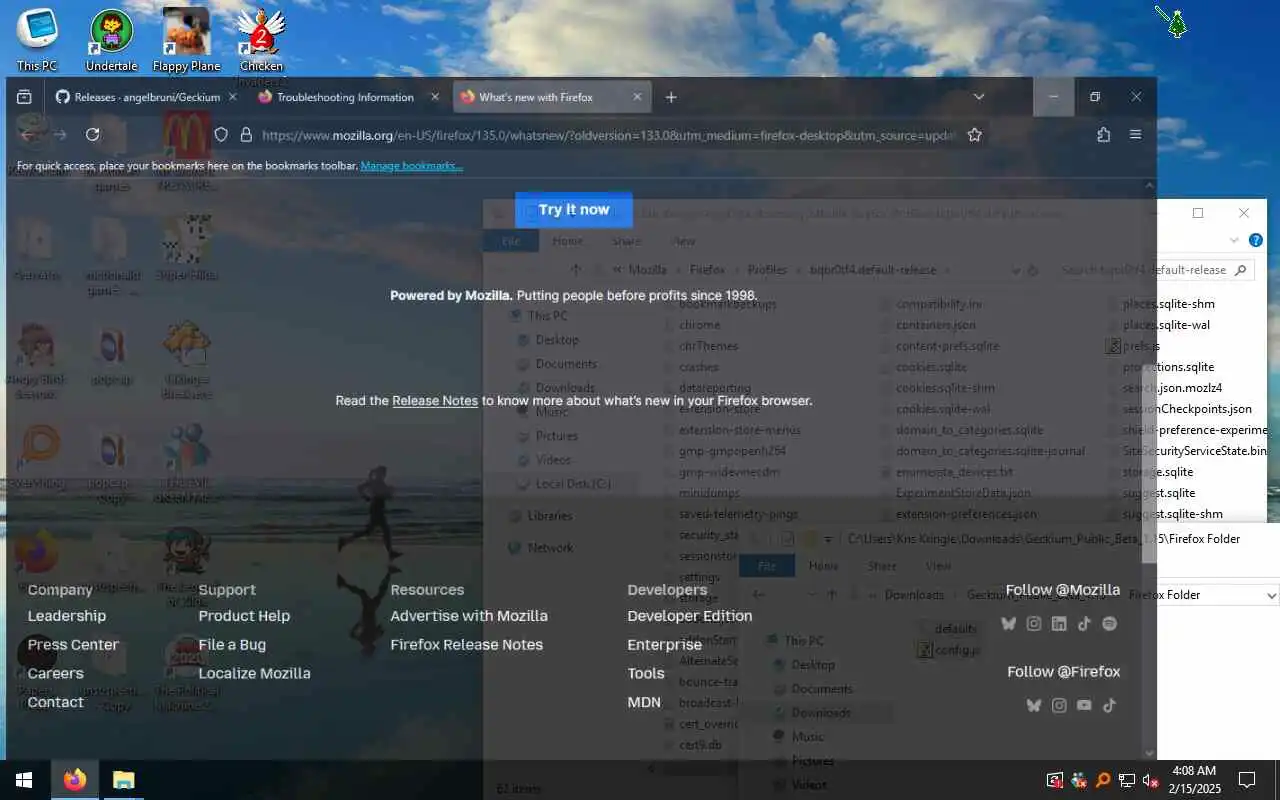Open the Localize Mozilla link
This screenshot has height=800, width=1280.
[x=254, y=673]
